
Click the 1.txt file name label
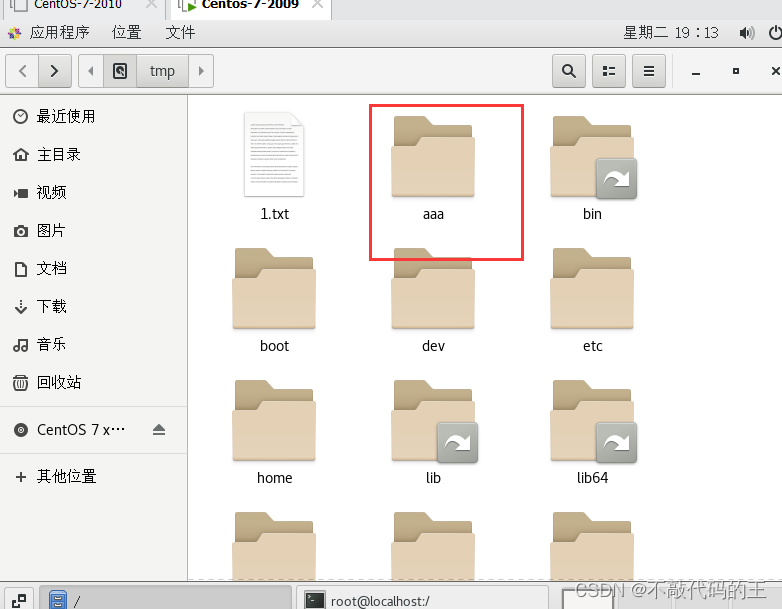[x=274, y=214]
